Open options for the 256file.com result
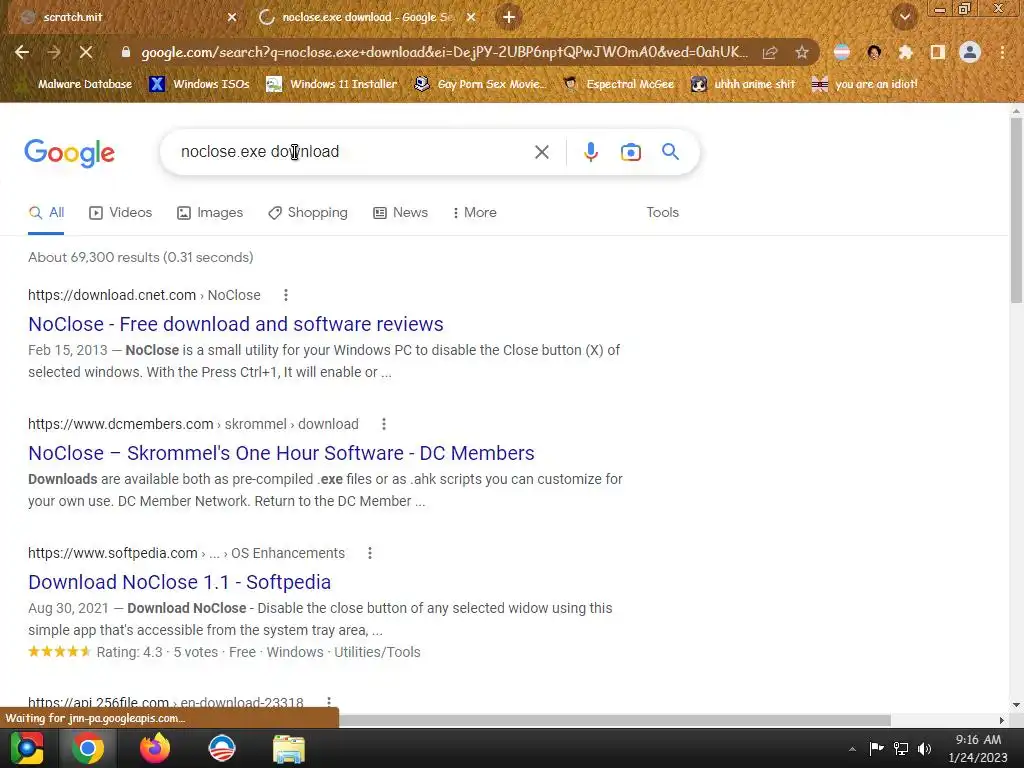 click(x=328, y=701)
